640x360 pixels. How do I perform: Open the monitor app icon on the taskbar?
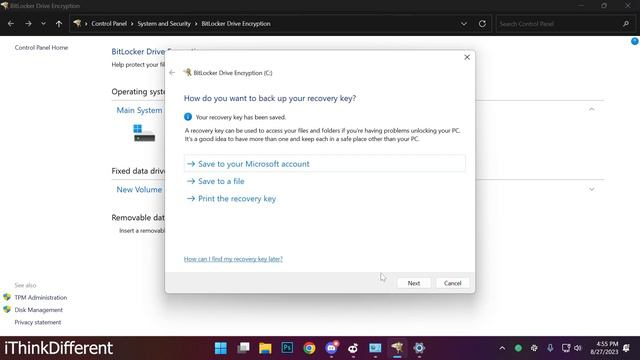coord(375,348)
